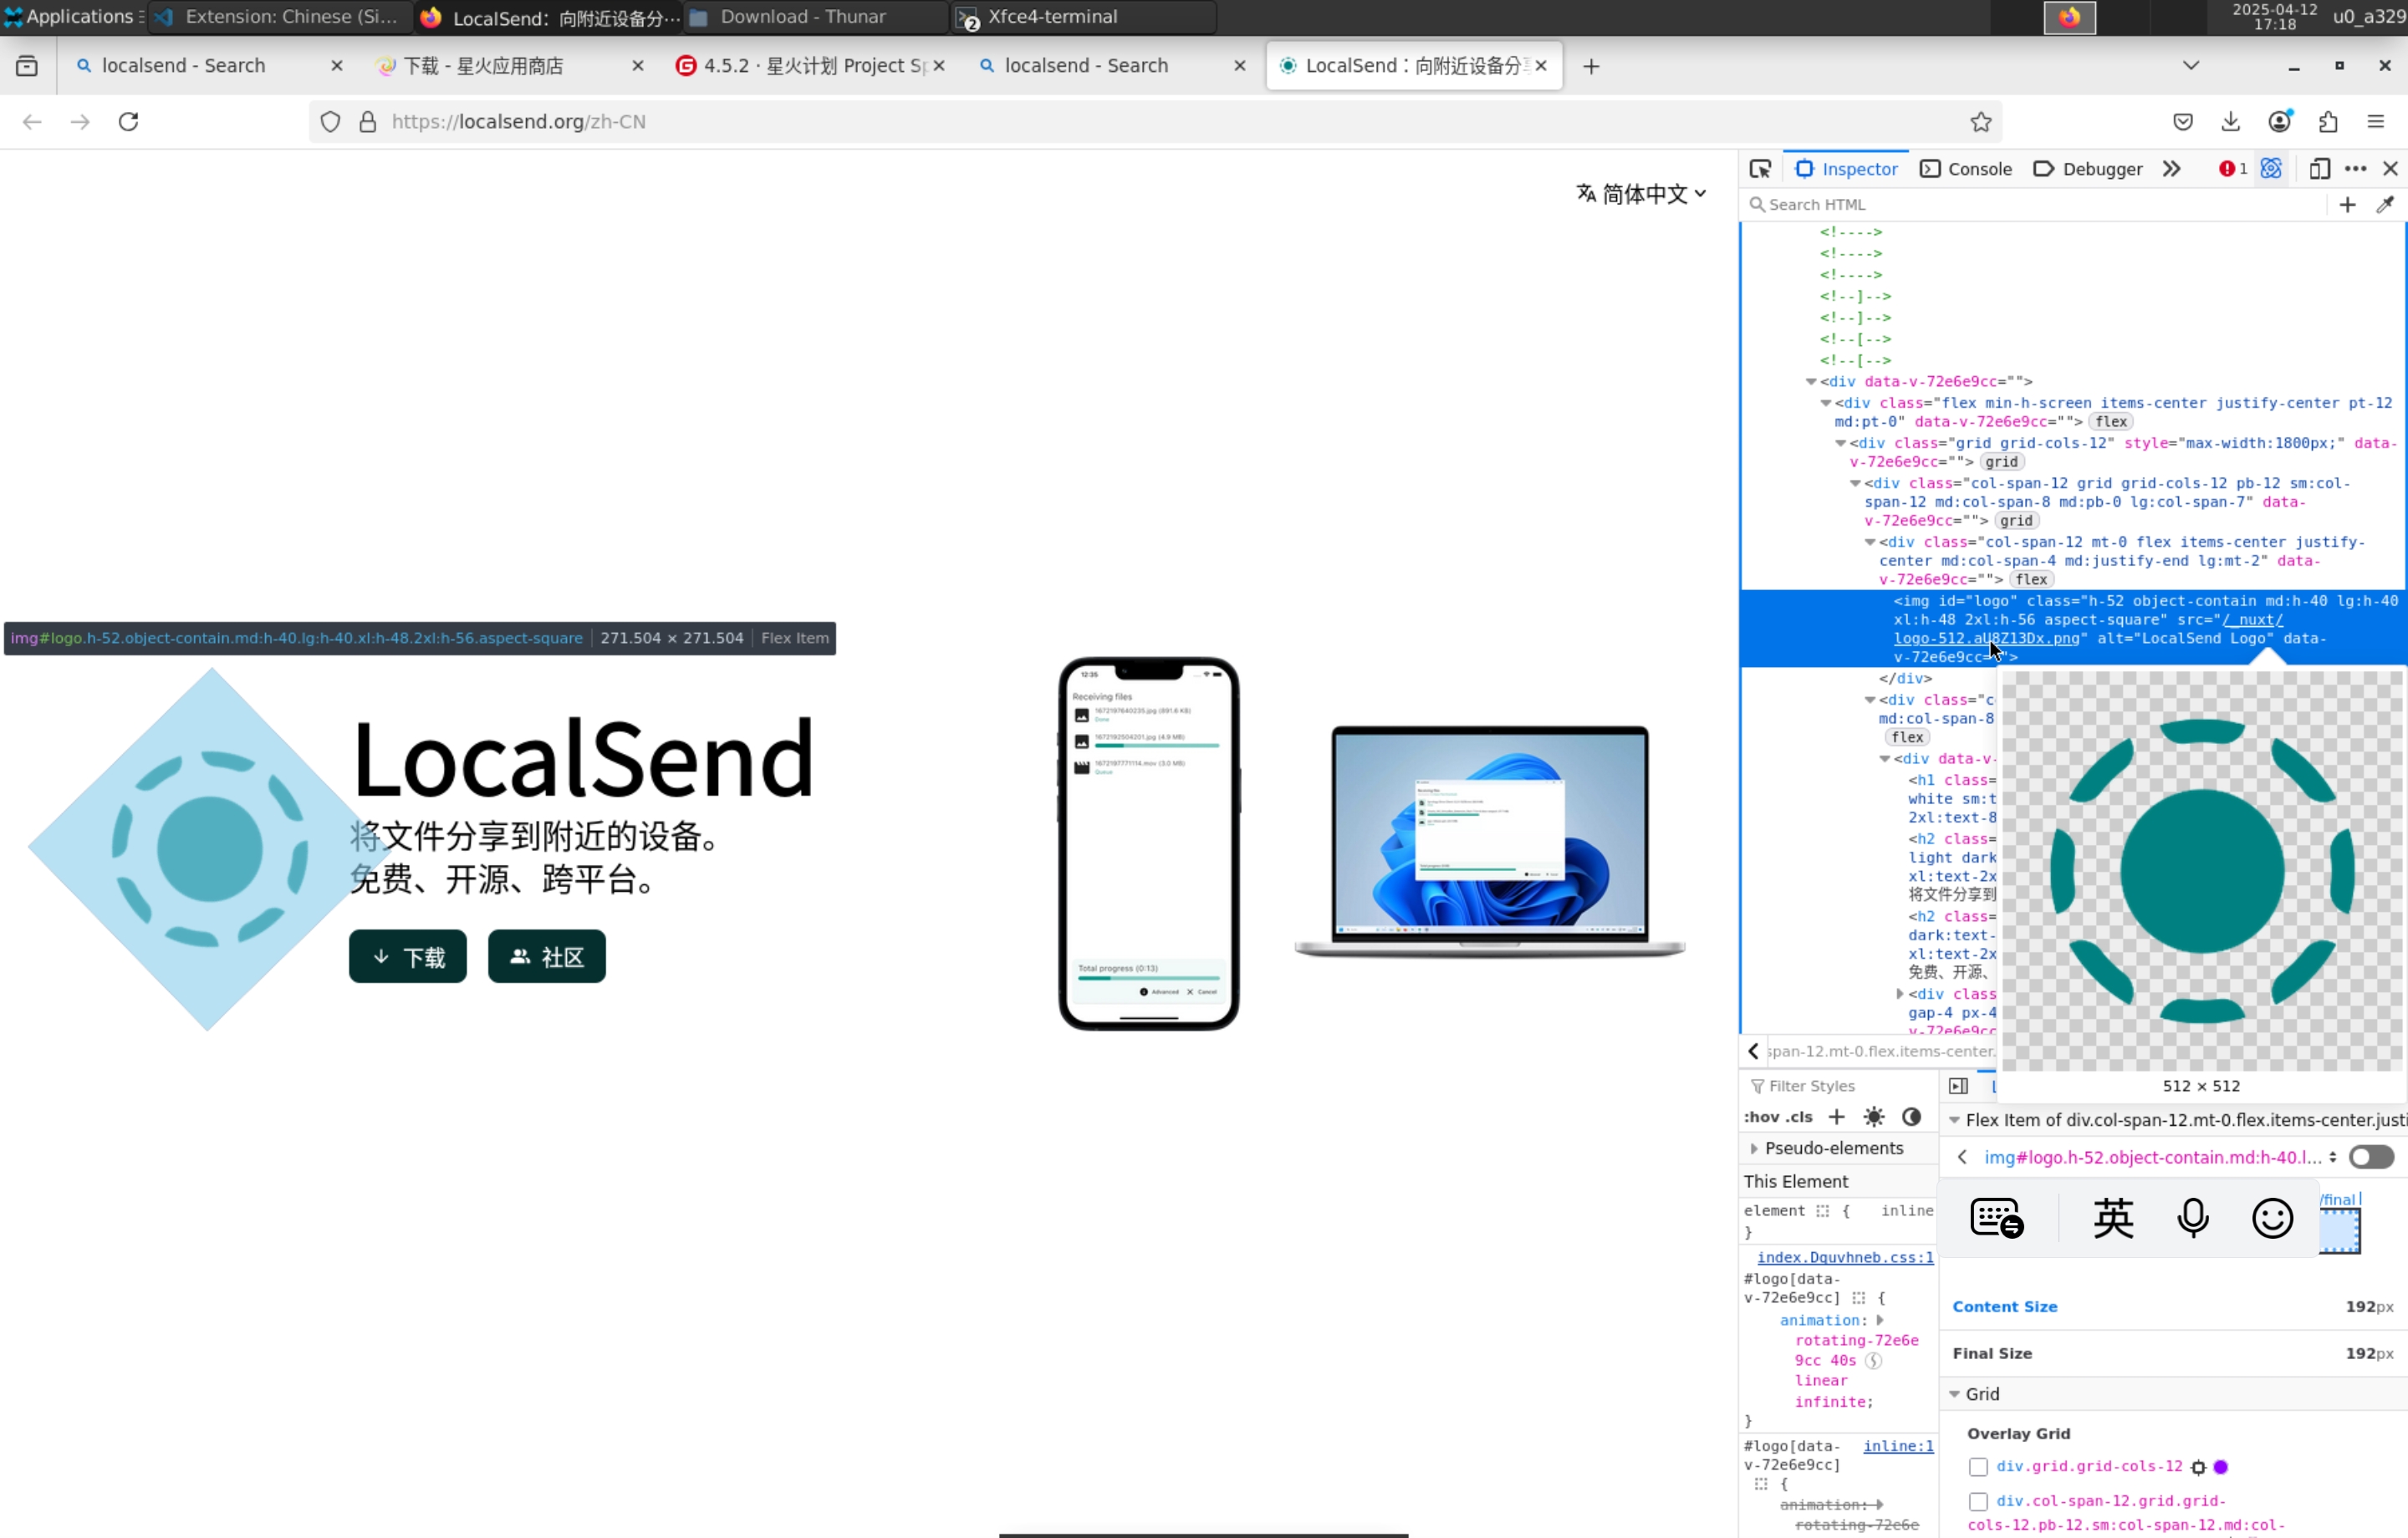
Task: Open the 简体中文 language dropdown
Action: point(1641,194)
